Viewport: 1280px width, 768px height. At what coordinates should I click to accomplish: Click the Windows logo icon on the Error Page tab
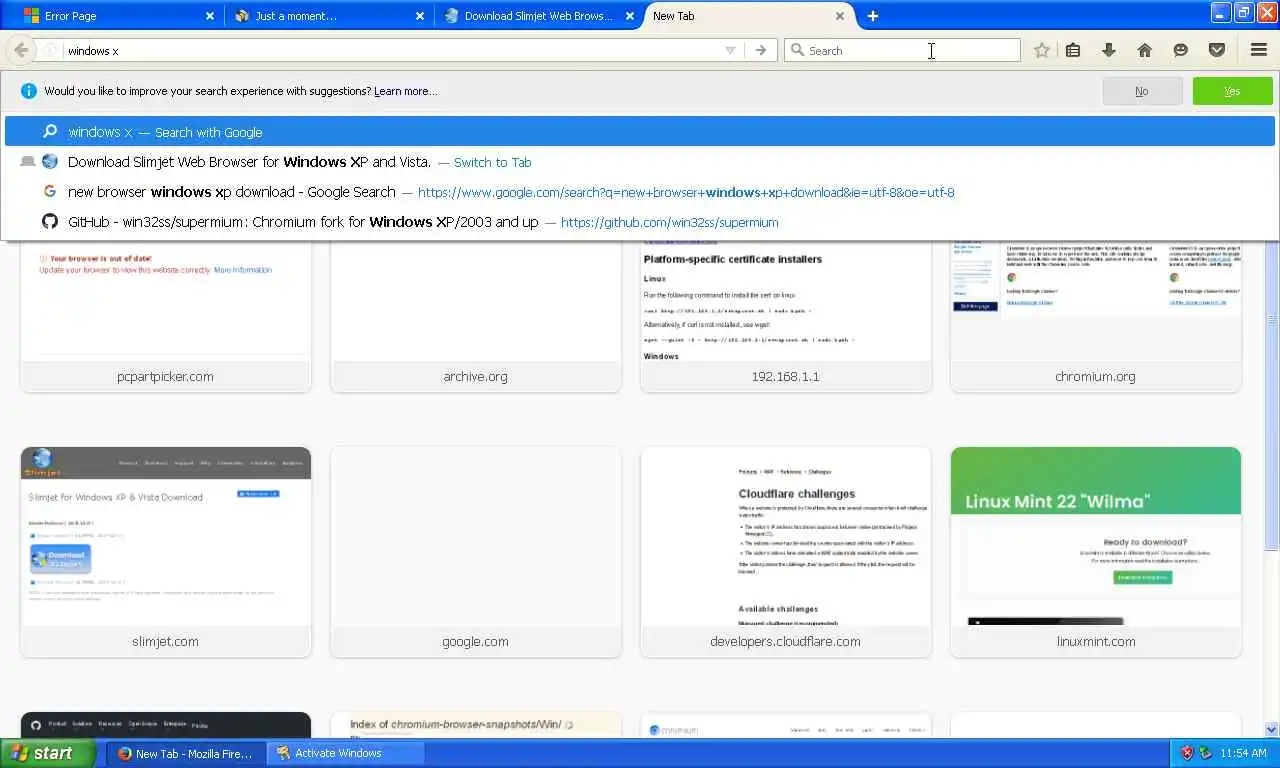[31, 16]
